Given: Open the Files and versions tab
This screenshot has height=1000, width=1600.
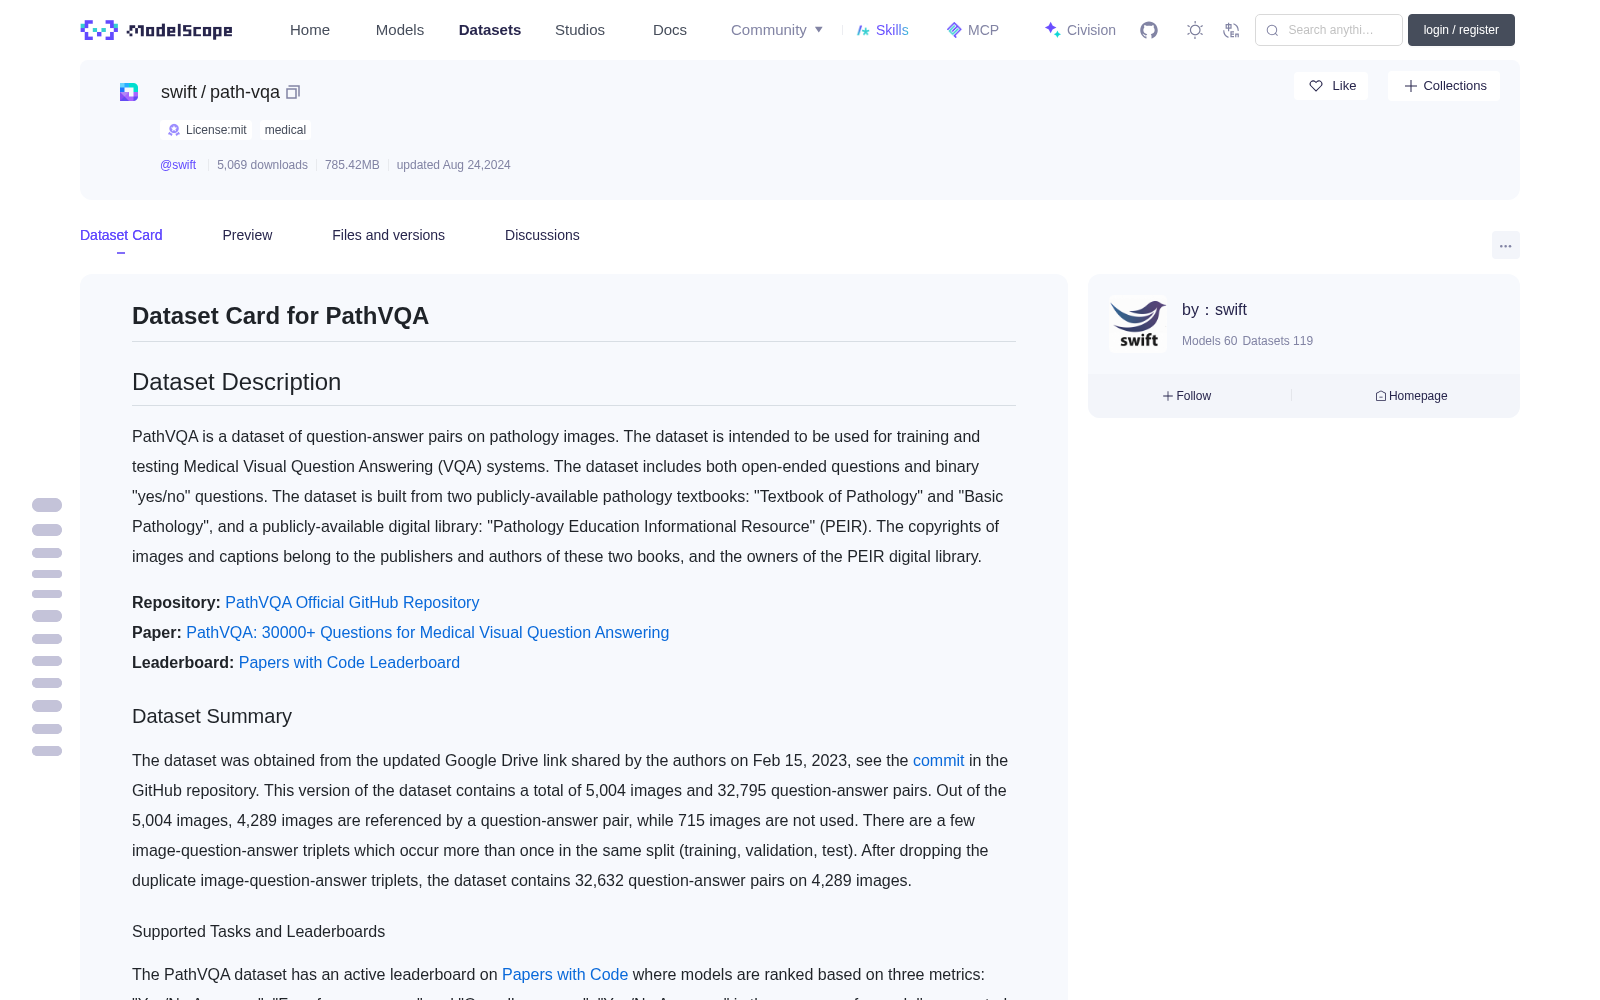Looking at the screenshot, I should click(388, 235).
